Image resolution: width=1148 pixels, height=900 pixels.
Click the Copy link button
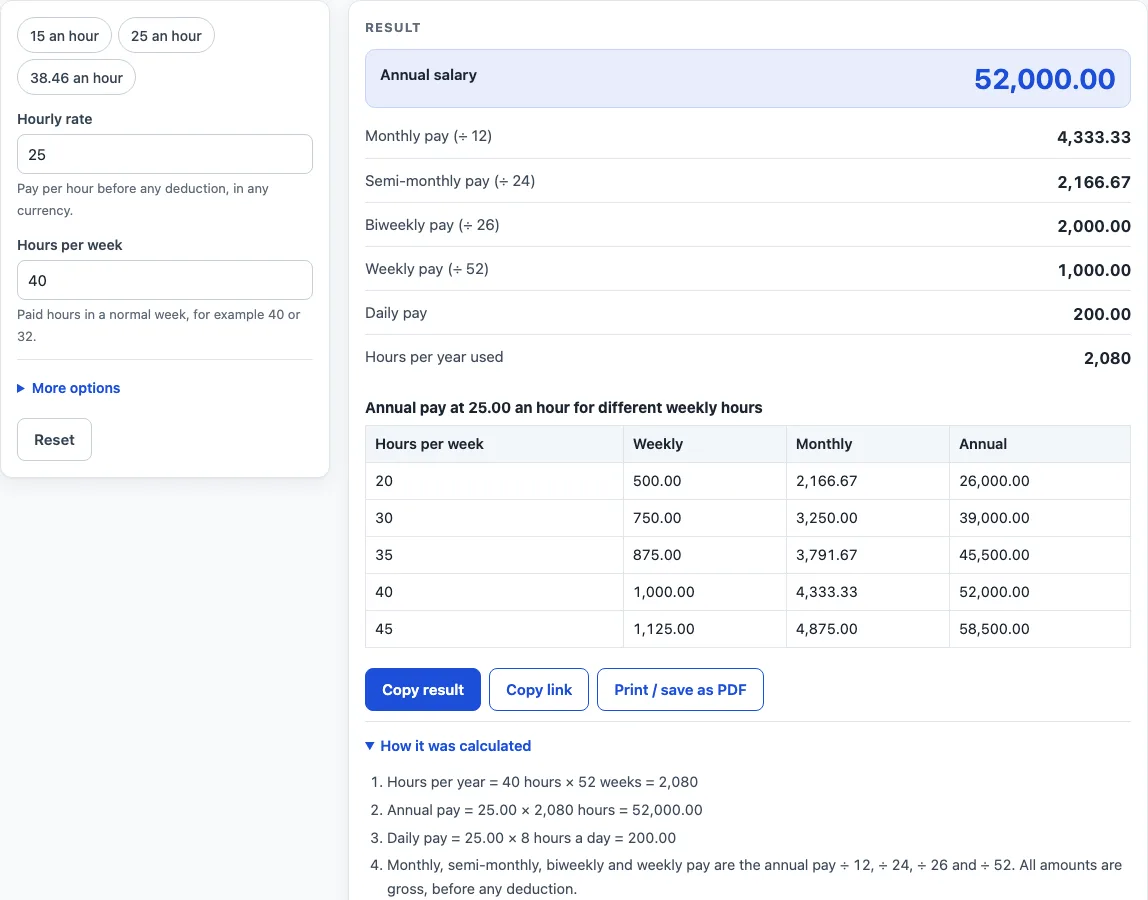539,689
